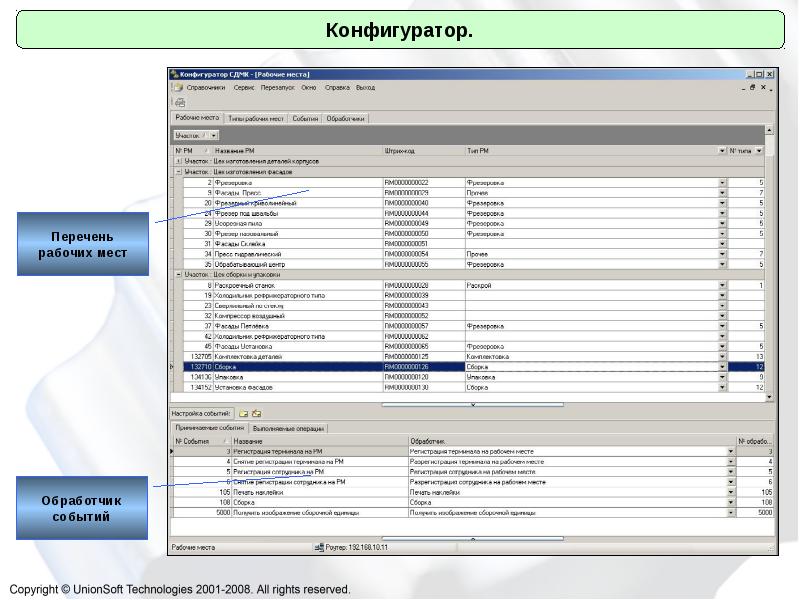Collapse the Цех изготовления фасадов group
This screenshot has height=600, width=800.
pyautogui.click(x=178, y=171)
